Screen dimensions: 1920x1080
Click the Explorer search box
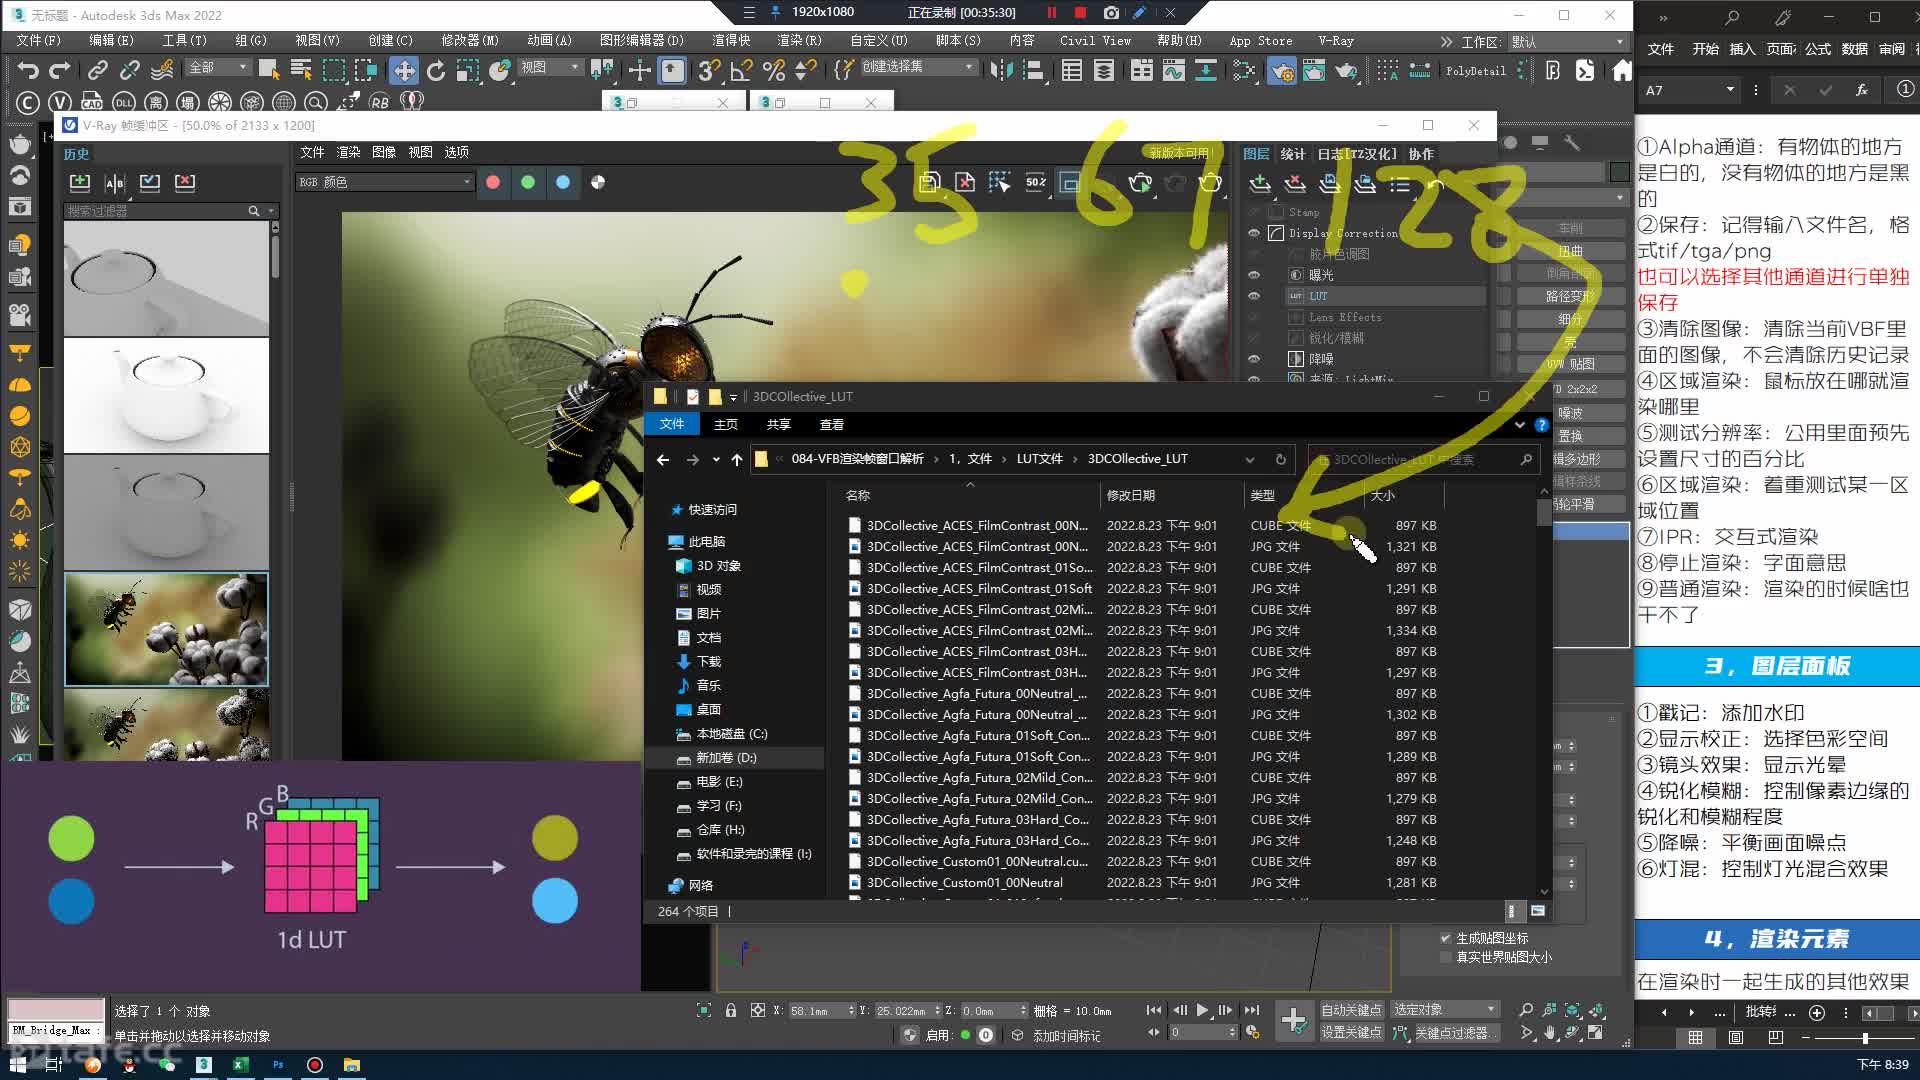(x=1422, y=459)
